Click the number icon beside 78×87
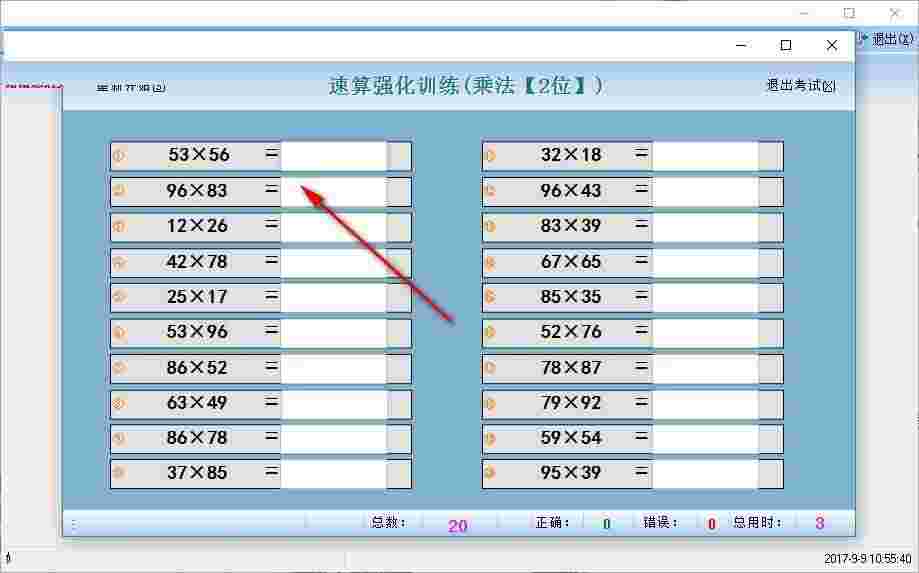 pyautogui.click(x=491, y=368)
